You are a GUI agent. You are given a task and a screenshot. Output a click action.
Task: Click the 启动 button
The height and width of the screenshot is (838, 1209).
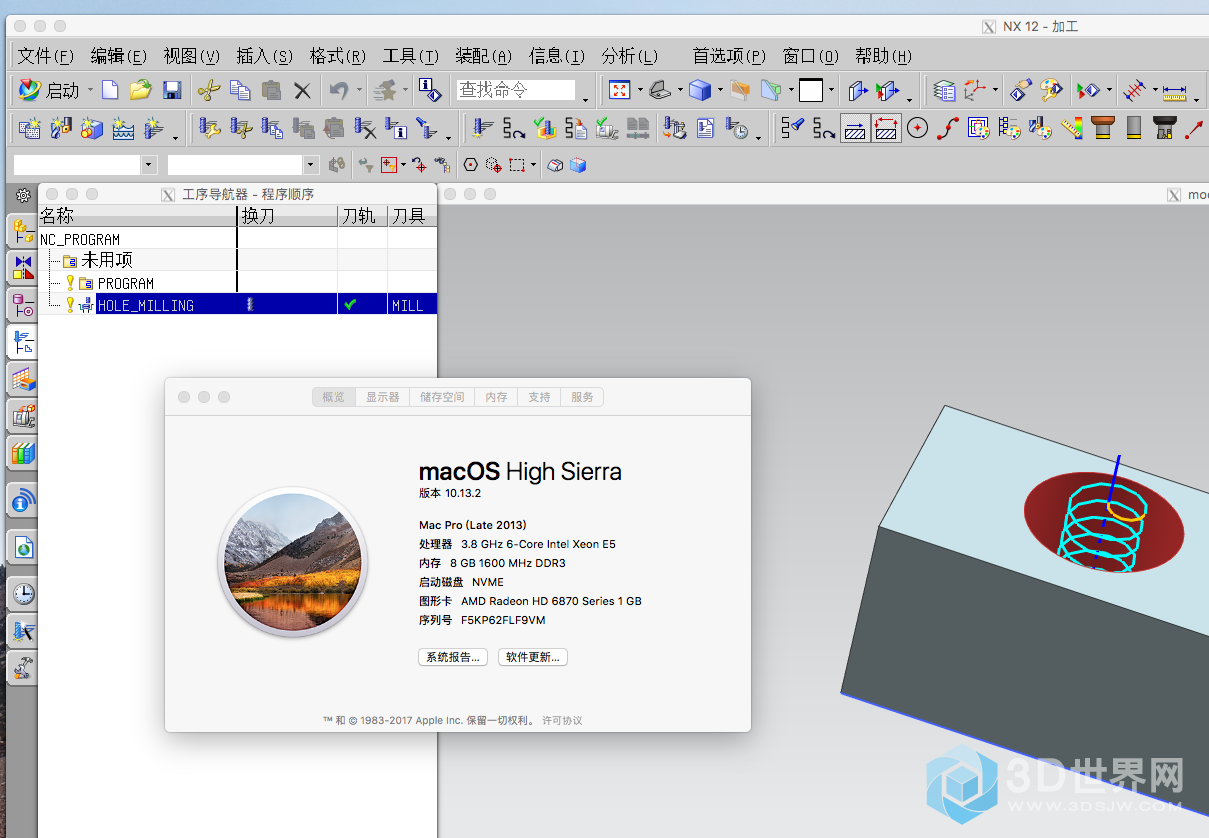tap(50, 90)
